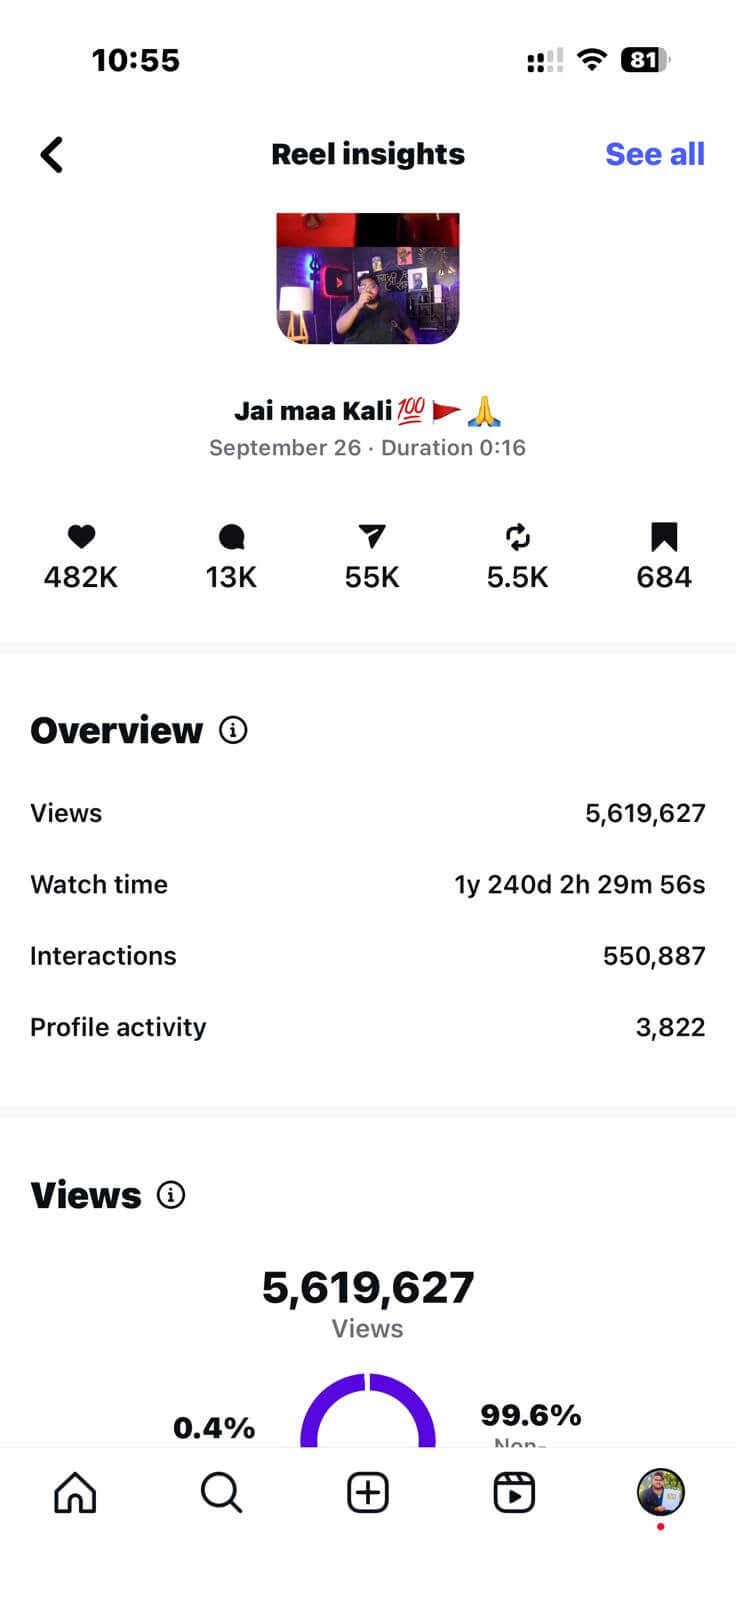Open See all insights link
Viewport: 736px width, 1600px height.
(654, 154)
